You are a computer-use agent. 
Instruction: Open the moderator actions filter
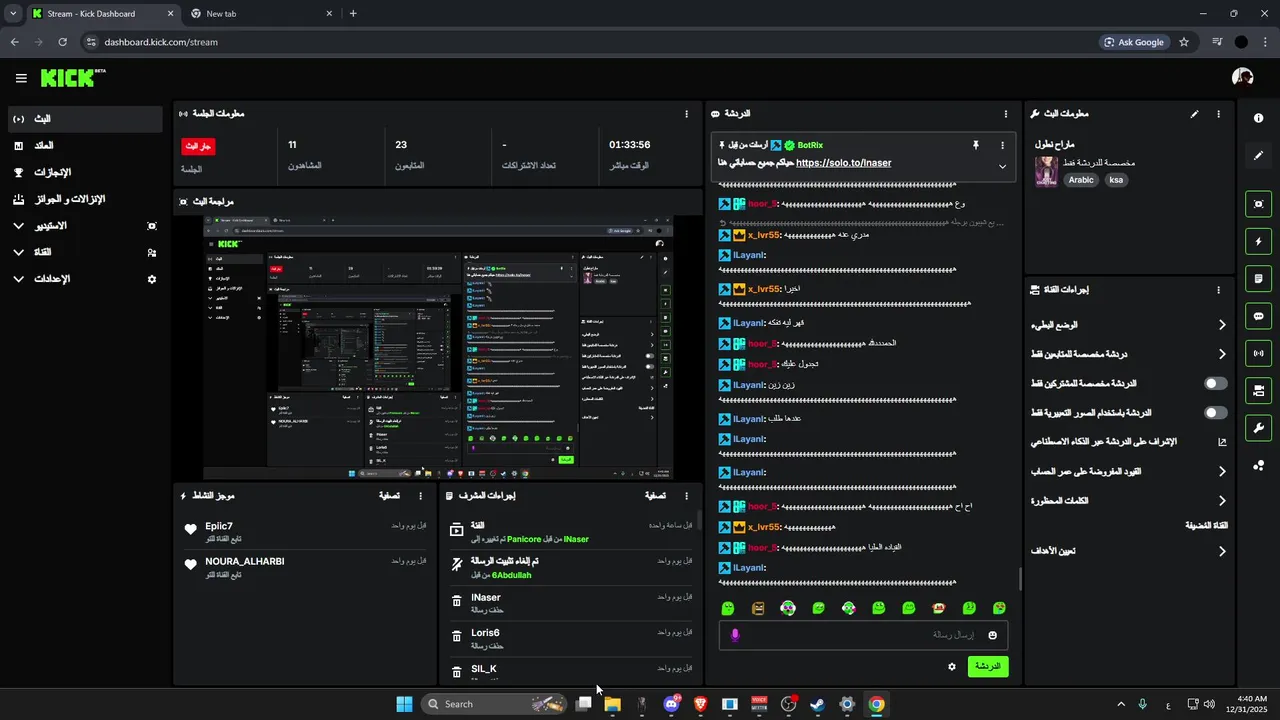[655, 495]
